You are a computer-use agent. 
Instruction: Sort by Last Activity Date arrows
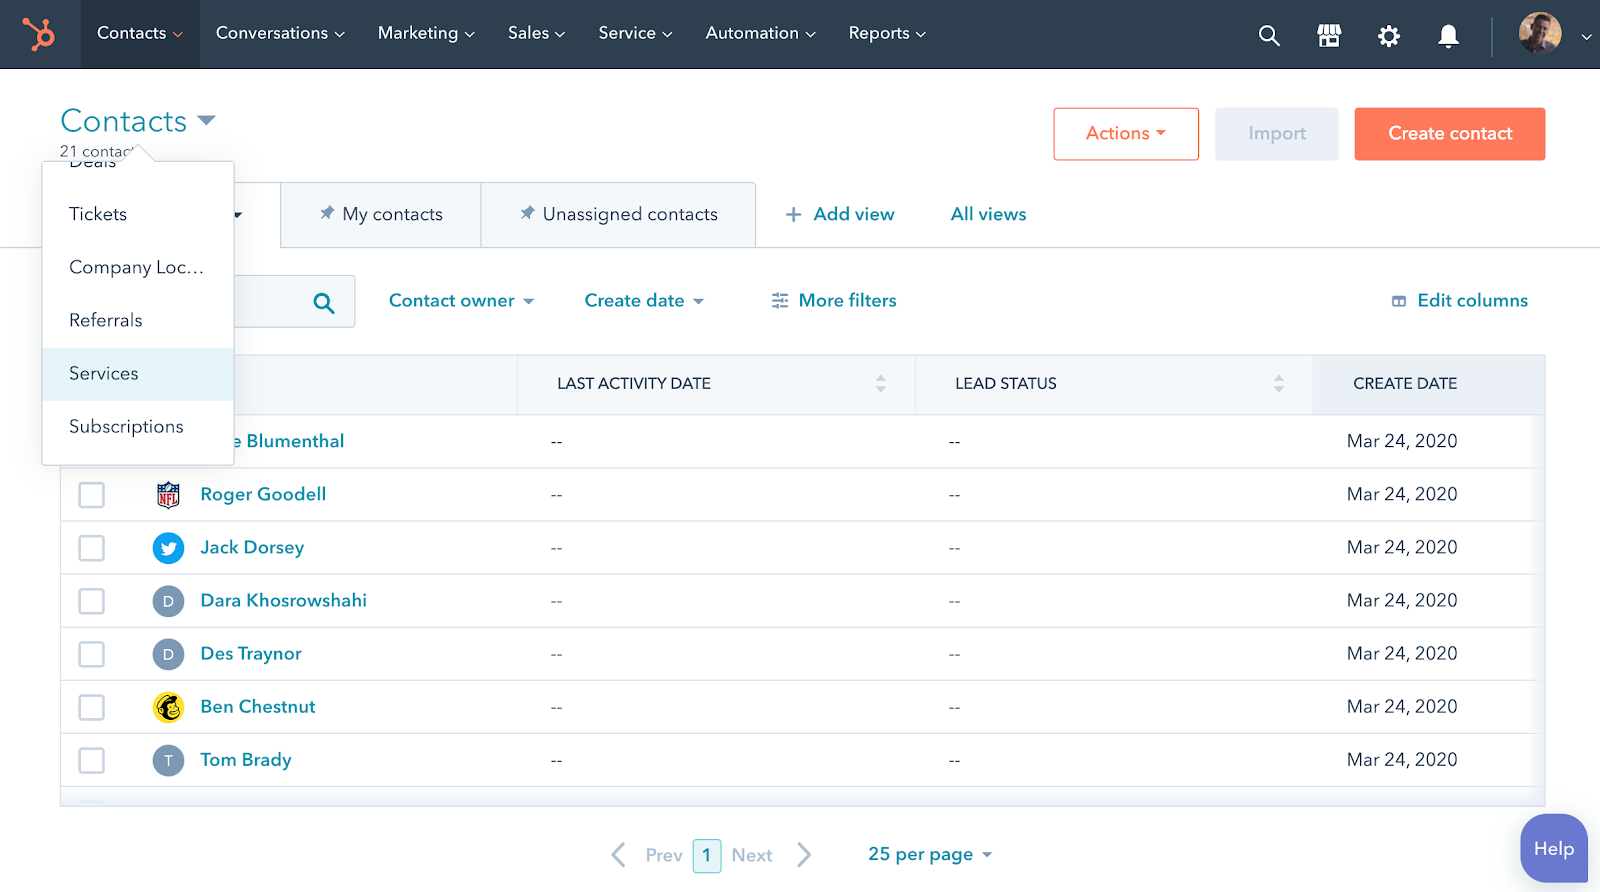tap(881, 384)
